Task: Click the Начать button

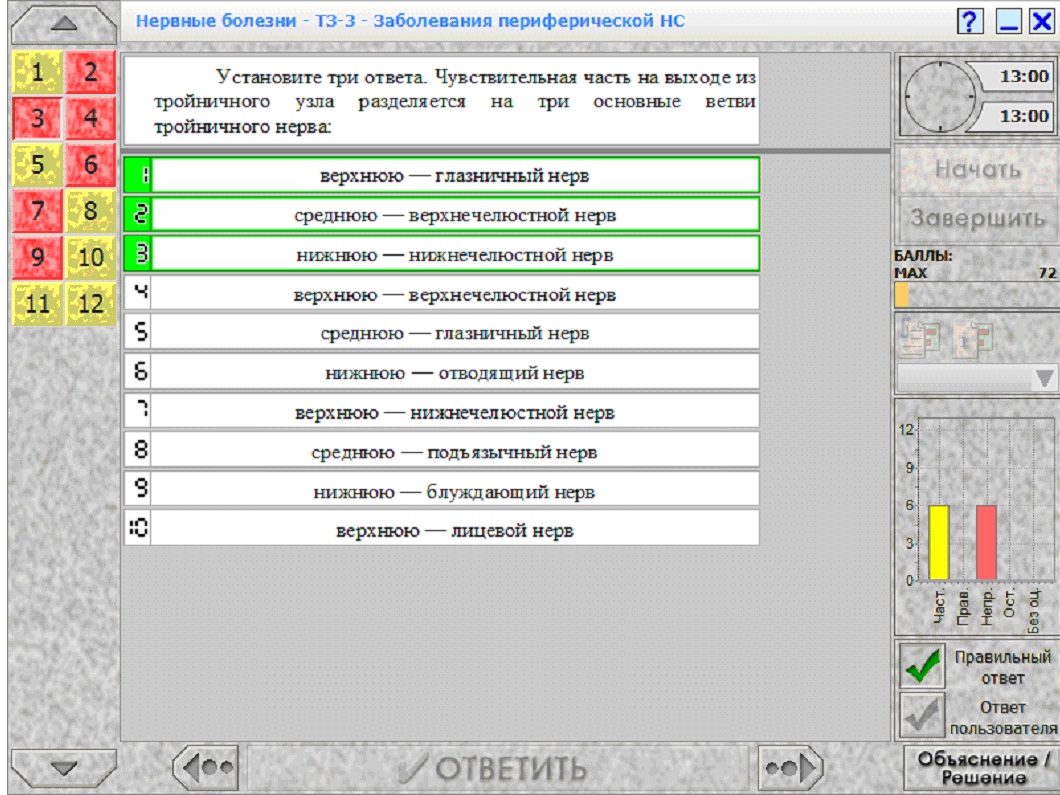Action: point(978,169)
